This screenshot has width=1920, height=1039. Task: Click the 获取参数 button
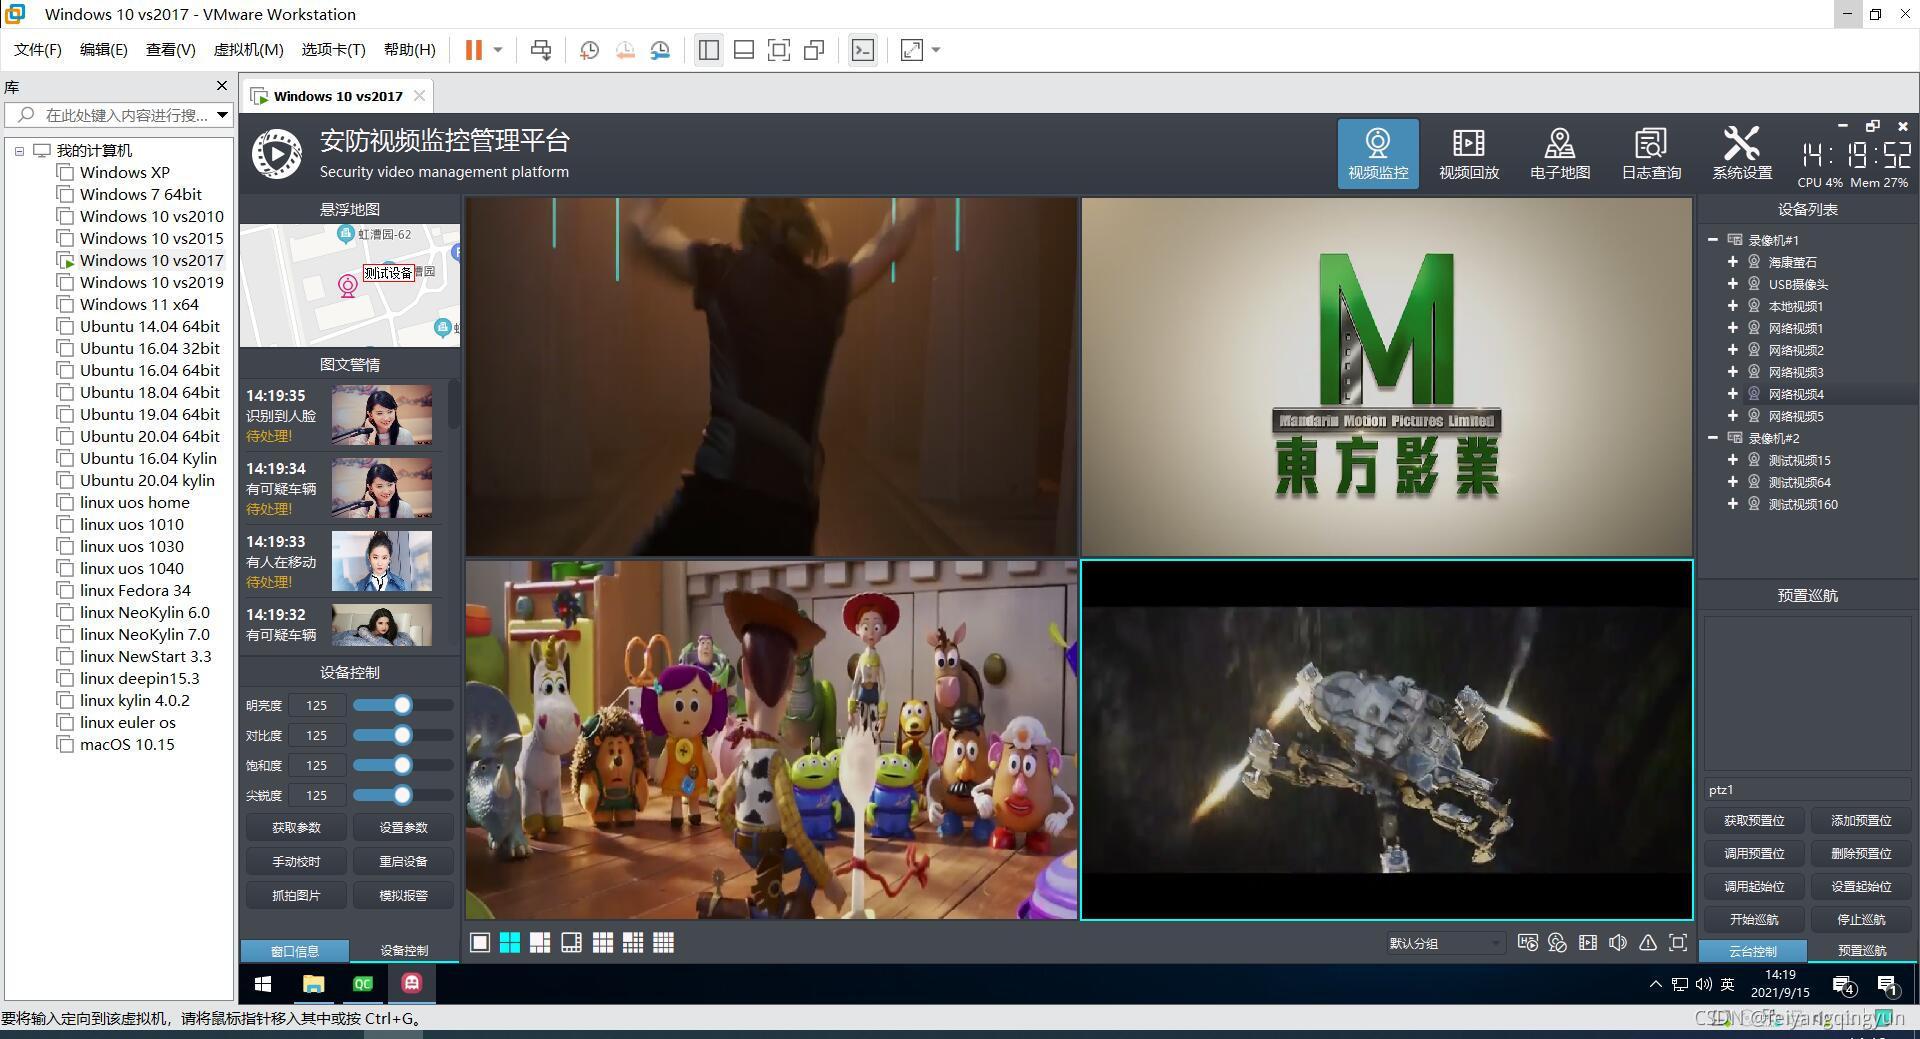pyautogui.click(x=296, y=828)
